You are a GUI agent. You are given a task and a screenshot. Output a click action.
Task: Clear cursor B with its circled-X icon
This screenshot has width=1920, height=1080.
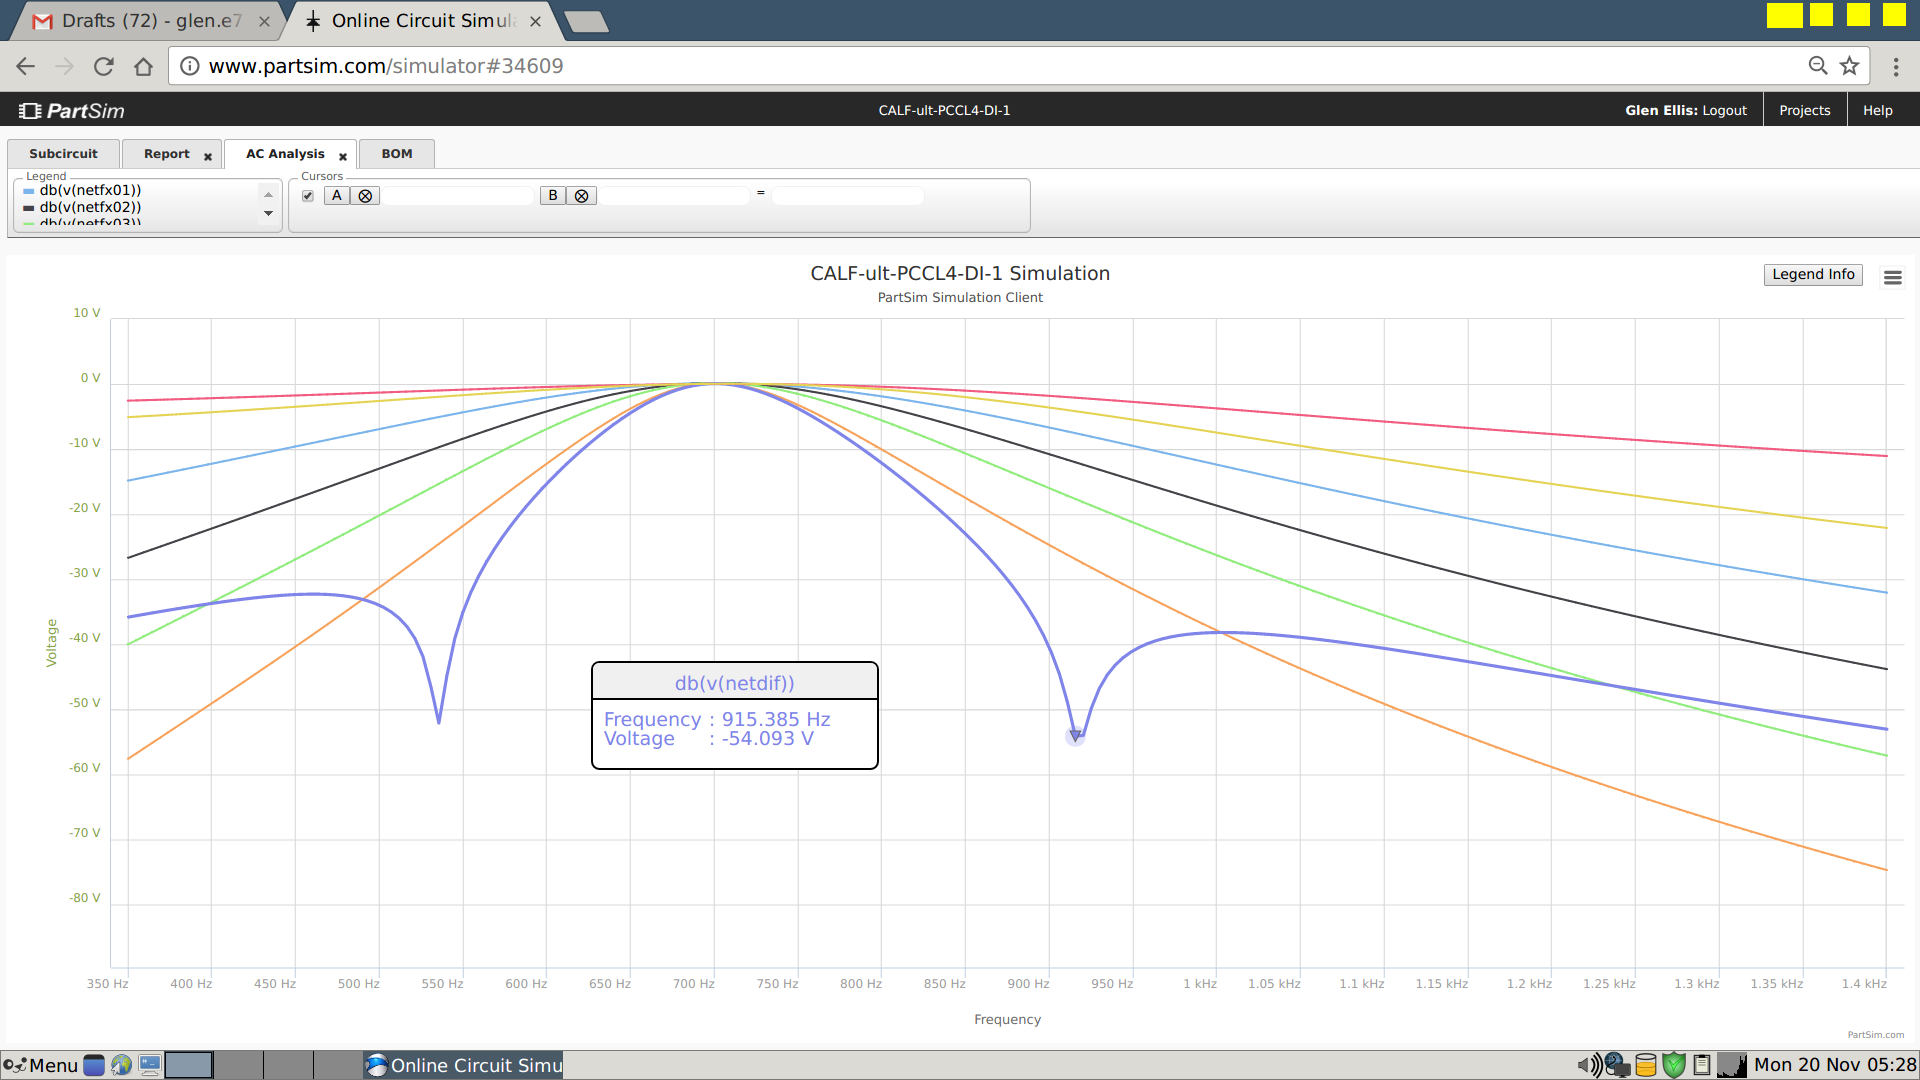click(x=581, y=196)
